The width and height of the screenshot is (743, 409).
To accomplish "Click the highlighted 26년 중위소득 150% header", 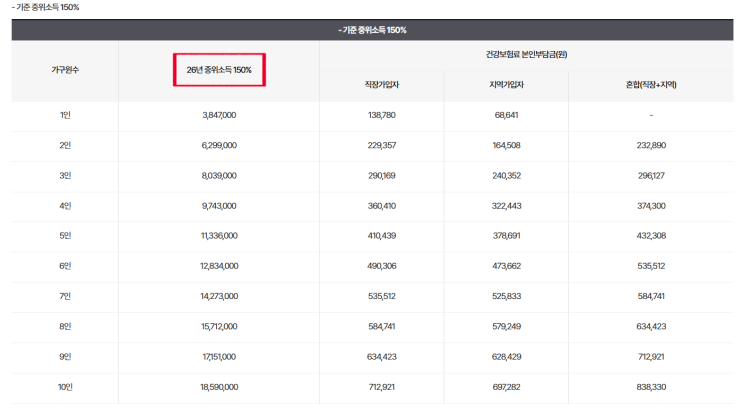I will pos(219,70).
